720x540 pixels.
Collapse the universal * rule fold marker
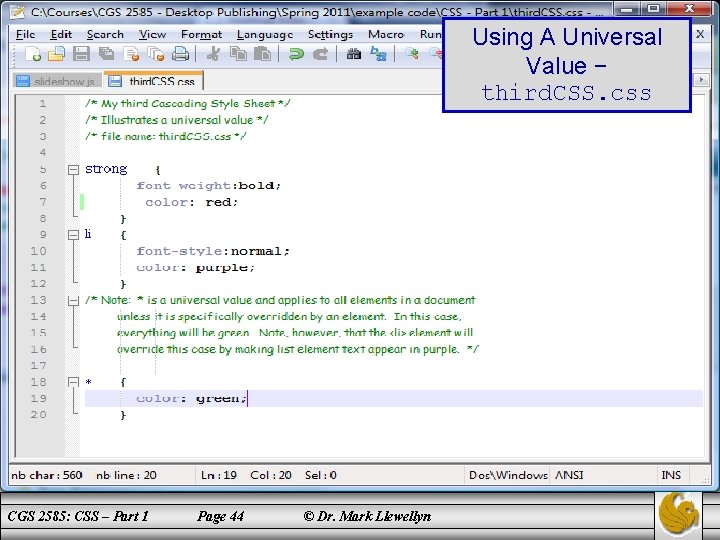73,382
